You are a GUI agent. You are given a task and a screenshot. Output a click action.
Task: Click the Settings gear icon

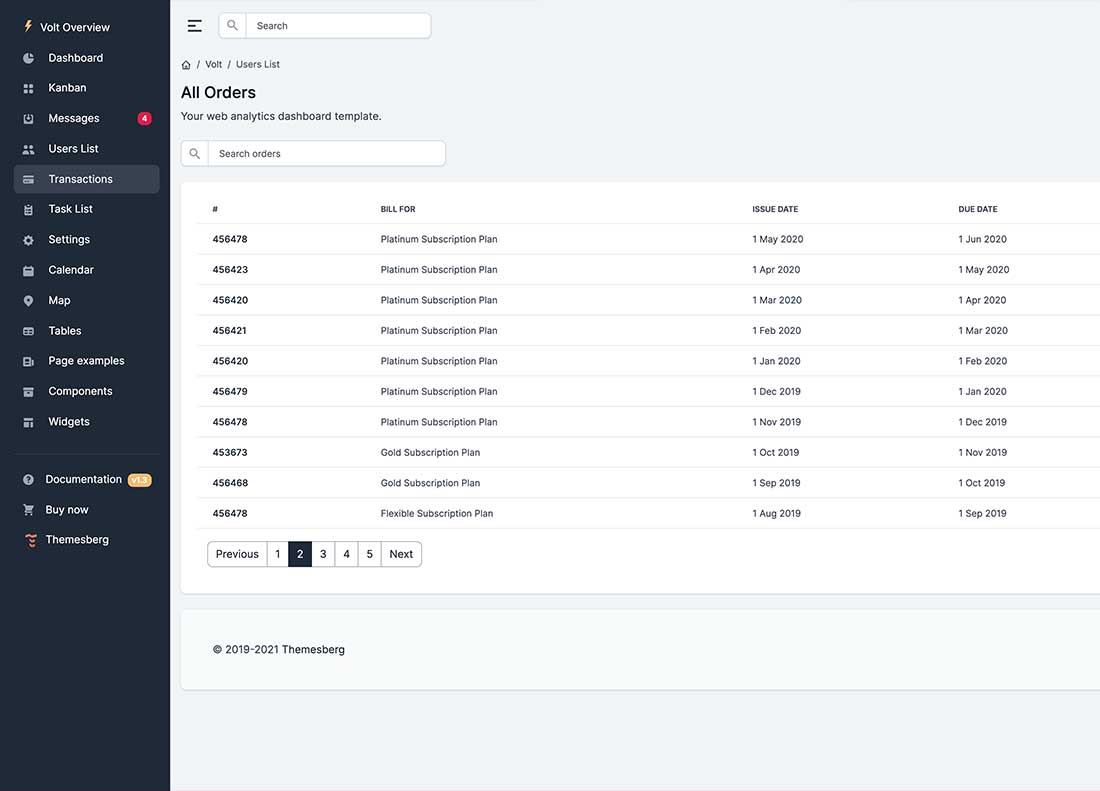click(x=27, y=239)
